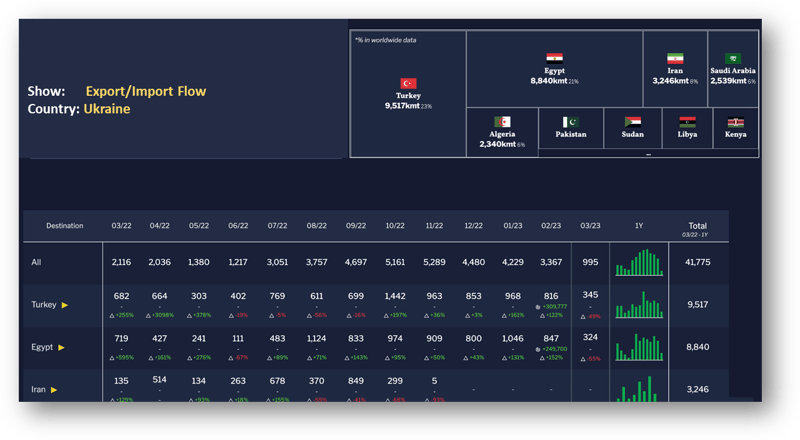Screen dimensions: 800x440
Task: Click the Libya flag in the treemap
Action: 687,121
